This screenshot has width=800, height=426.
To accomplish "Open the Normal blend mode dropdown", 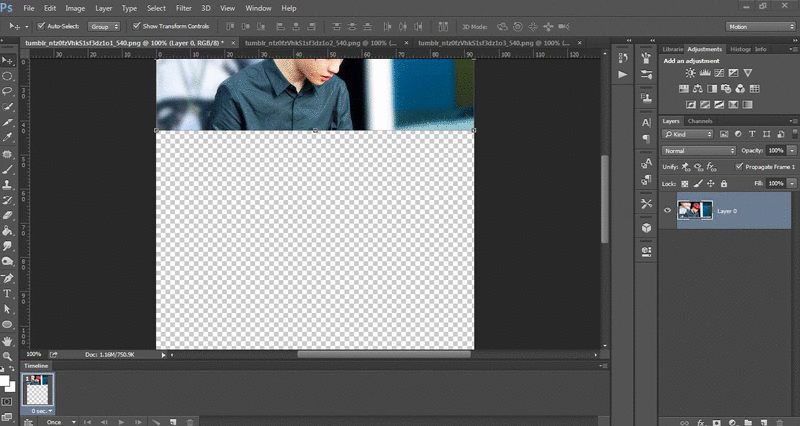I will tap(698, 151).
